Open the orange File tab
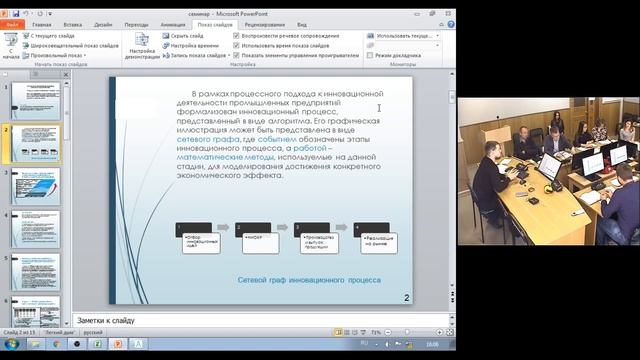The height and width of the screenshot is (360, 640). tap(12, 24)
